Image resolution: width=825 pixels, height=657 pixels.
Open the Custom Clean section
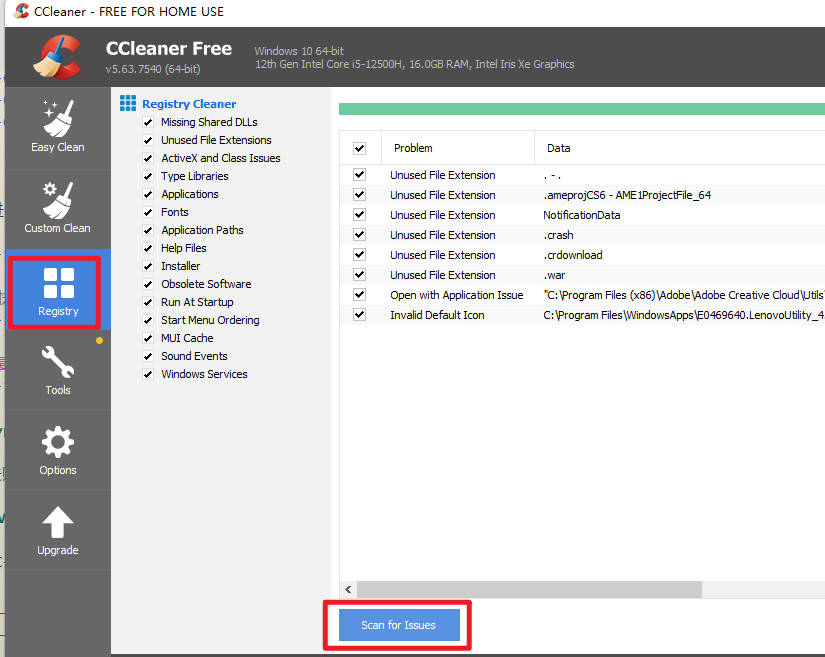coord(57,208)
